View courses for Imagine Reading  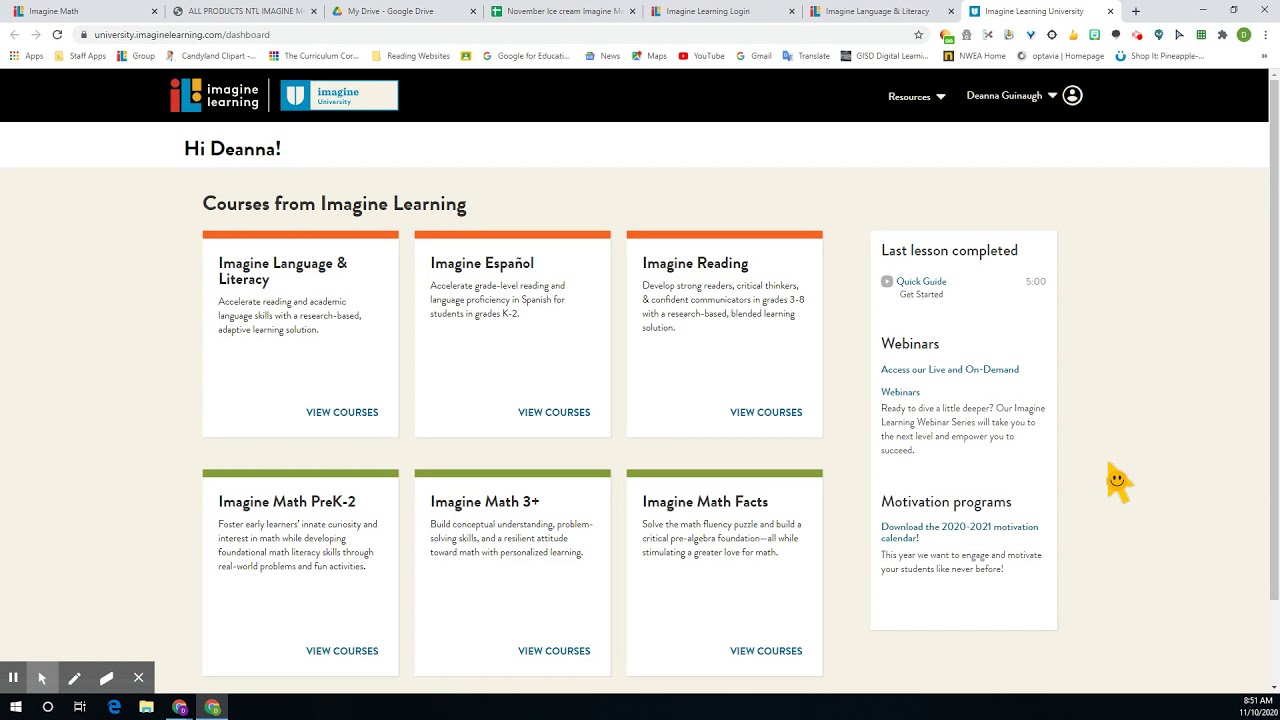pyautogui.click(x=766, y=412)
